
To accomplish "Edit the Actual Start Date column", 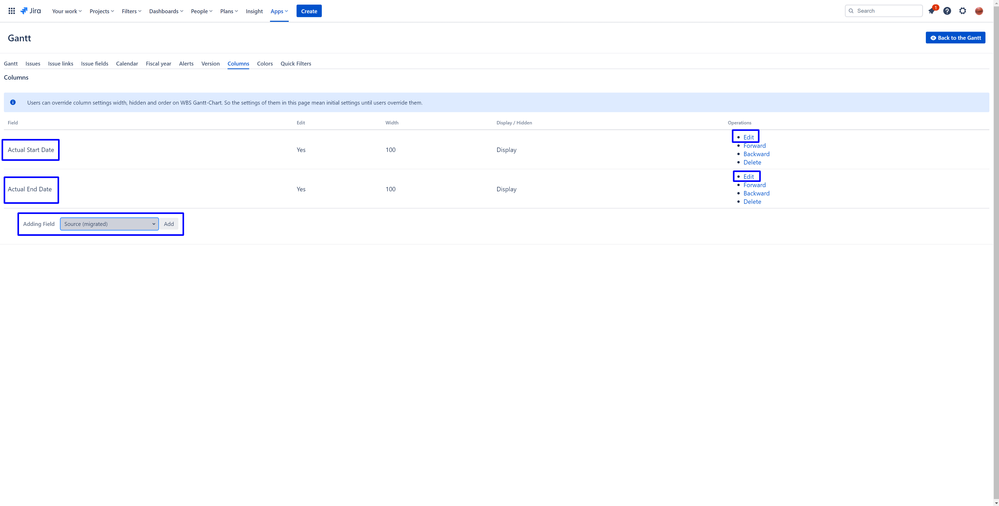I will coord(749,137).
